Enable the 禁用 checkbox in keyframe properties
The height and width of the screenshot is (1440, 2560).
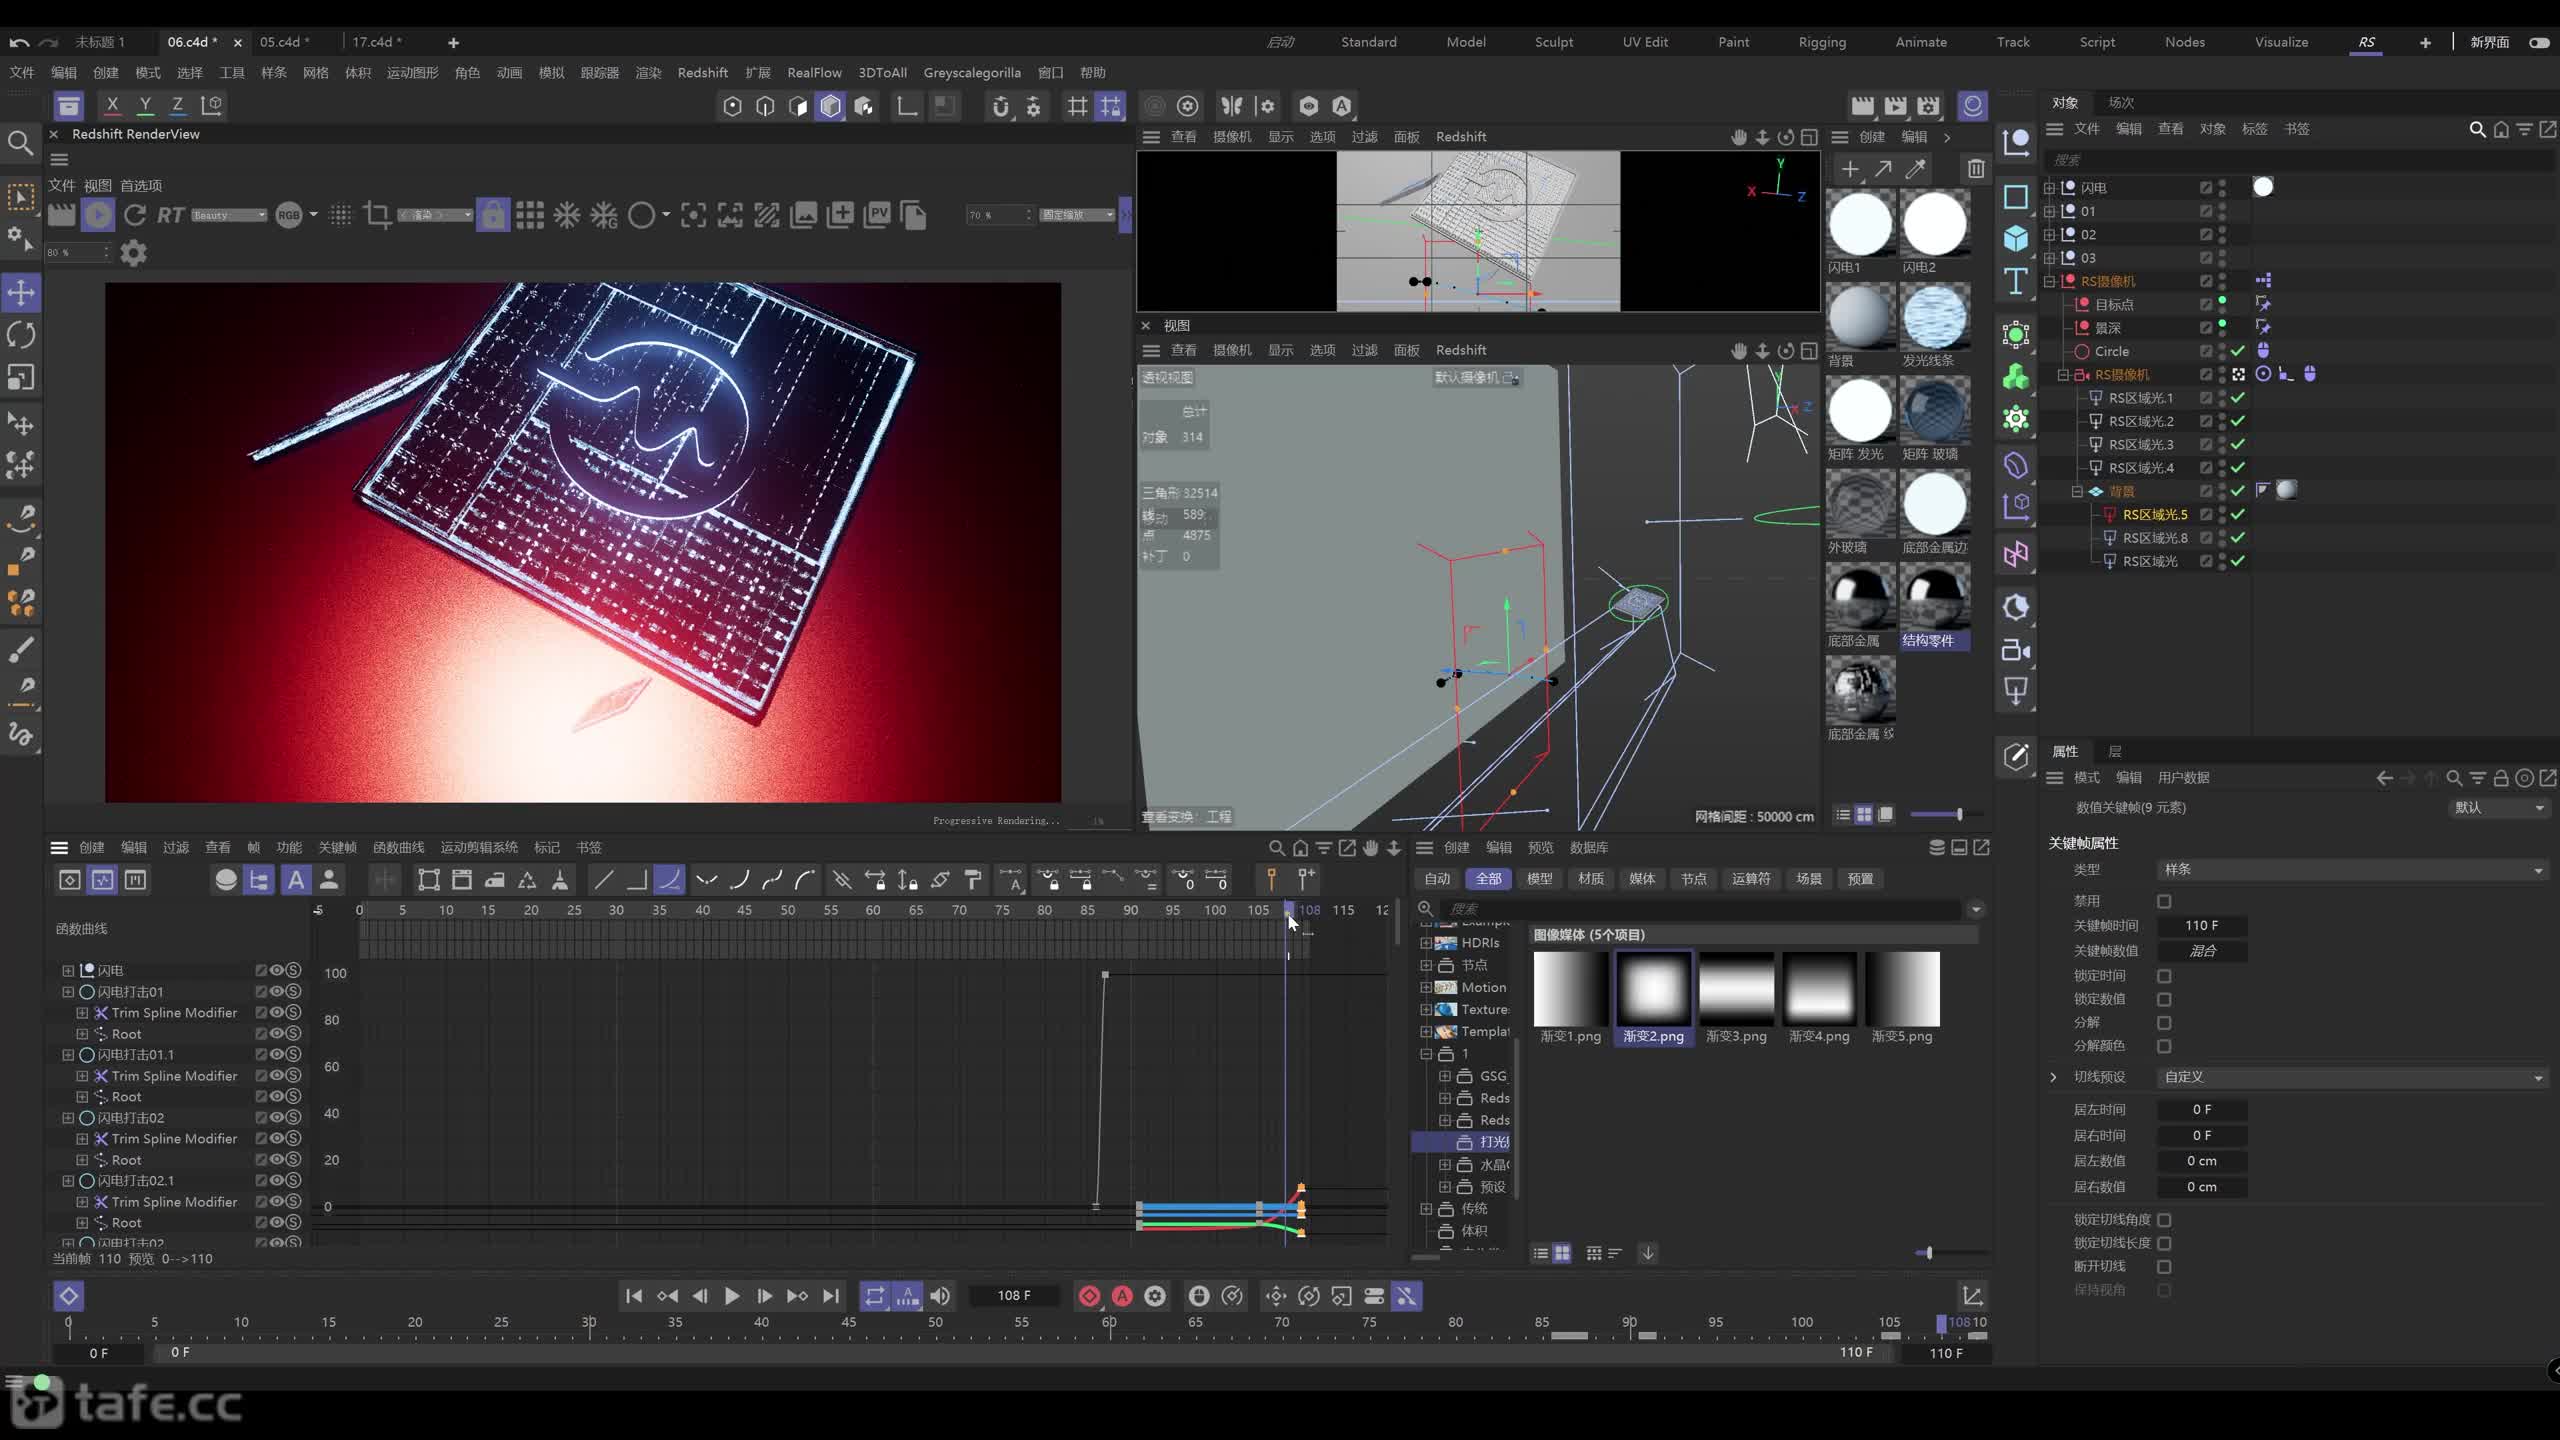2164,901
